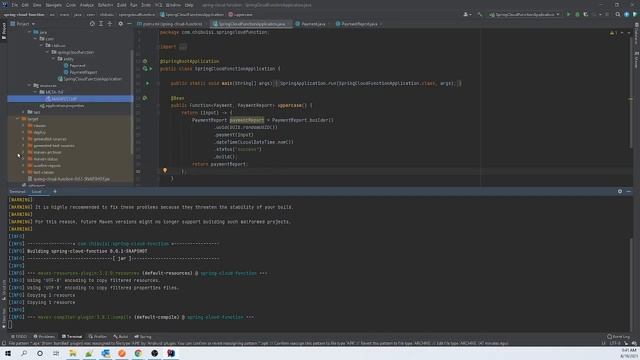Open run configuration dropdown SpringCloudFunctionApplication
Screen dimensions: 640x360
pos(524,14)
